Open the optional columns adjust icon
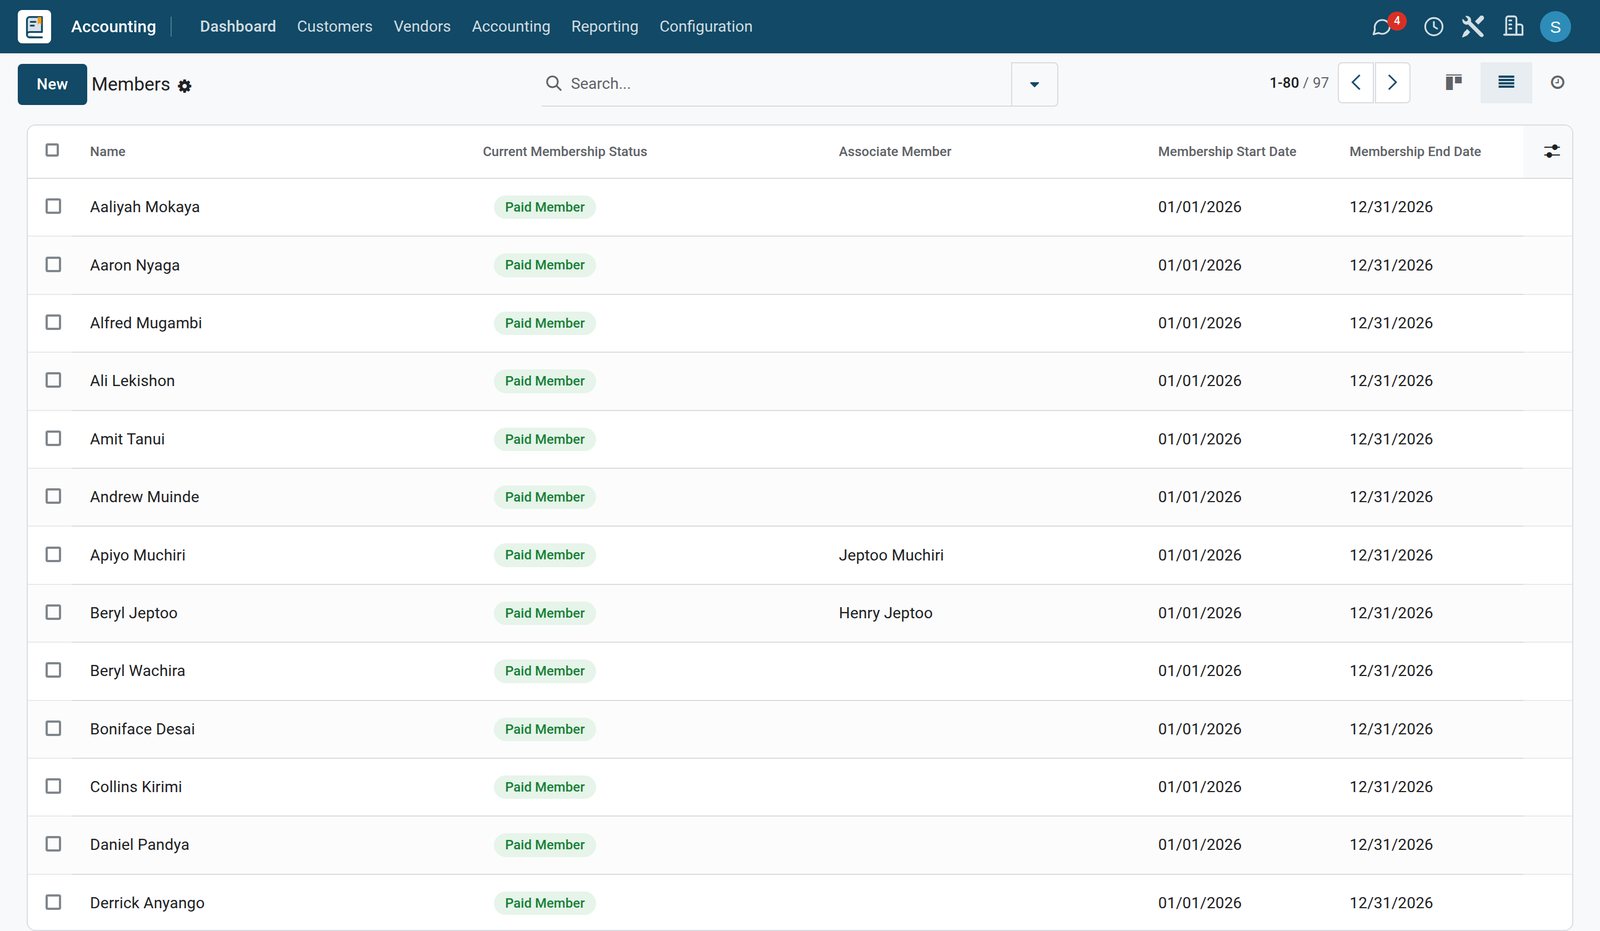The height and width of the screenshot is (931, 1600). (x=1552, y=152)
